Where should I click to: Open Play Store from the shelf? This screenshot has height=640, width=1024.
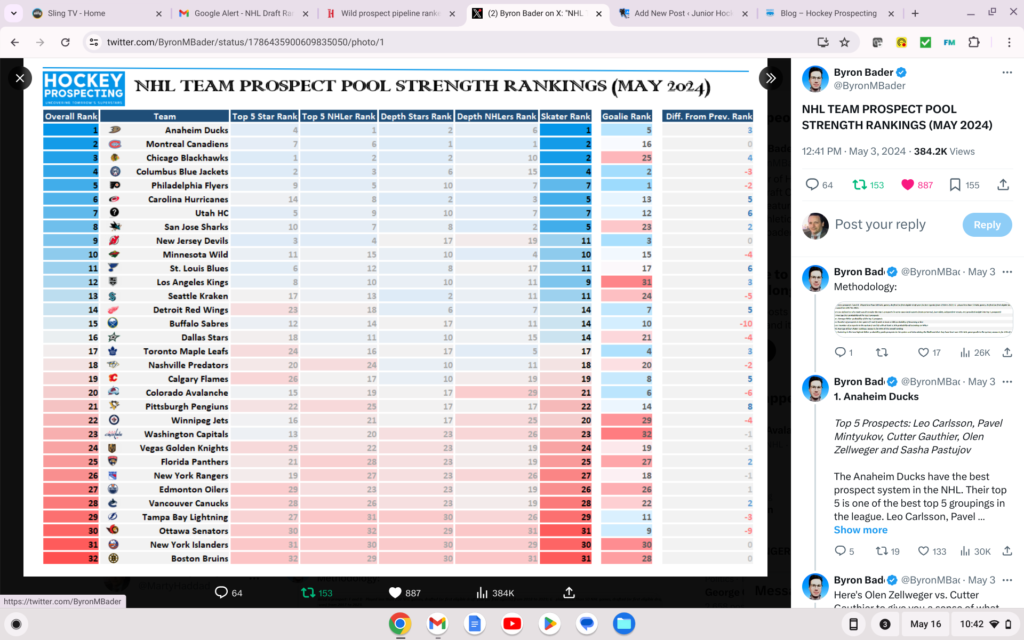tap(549, 624)
